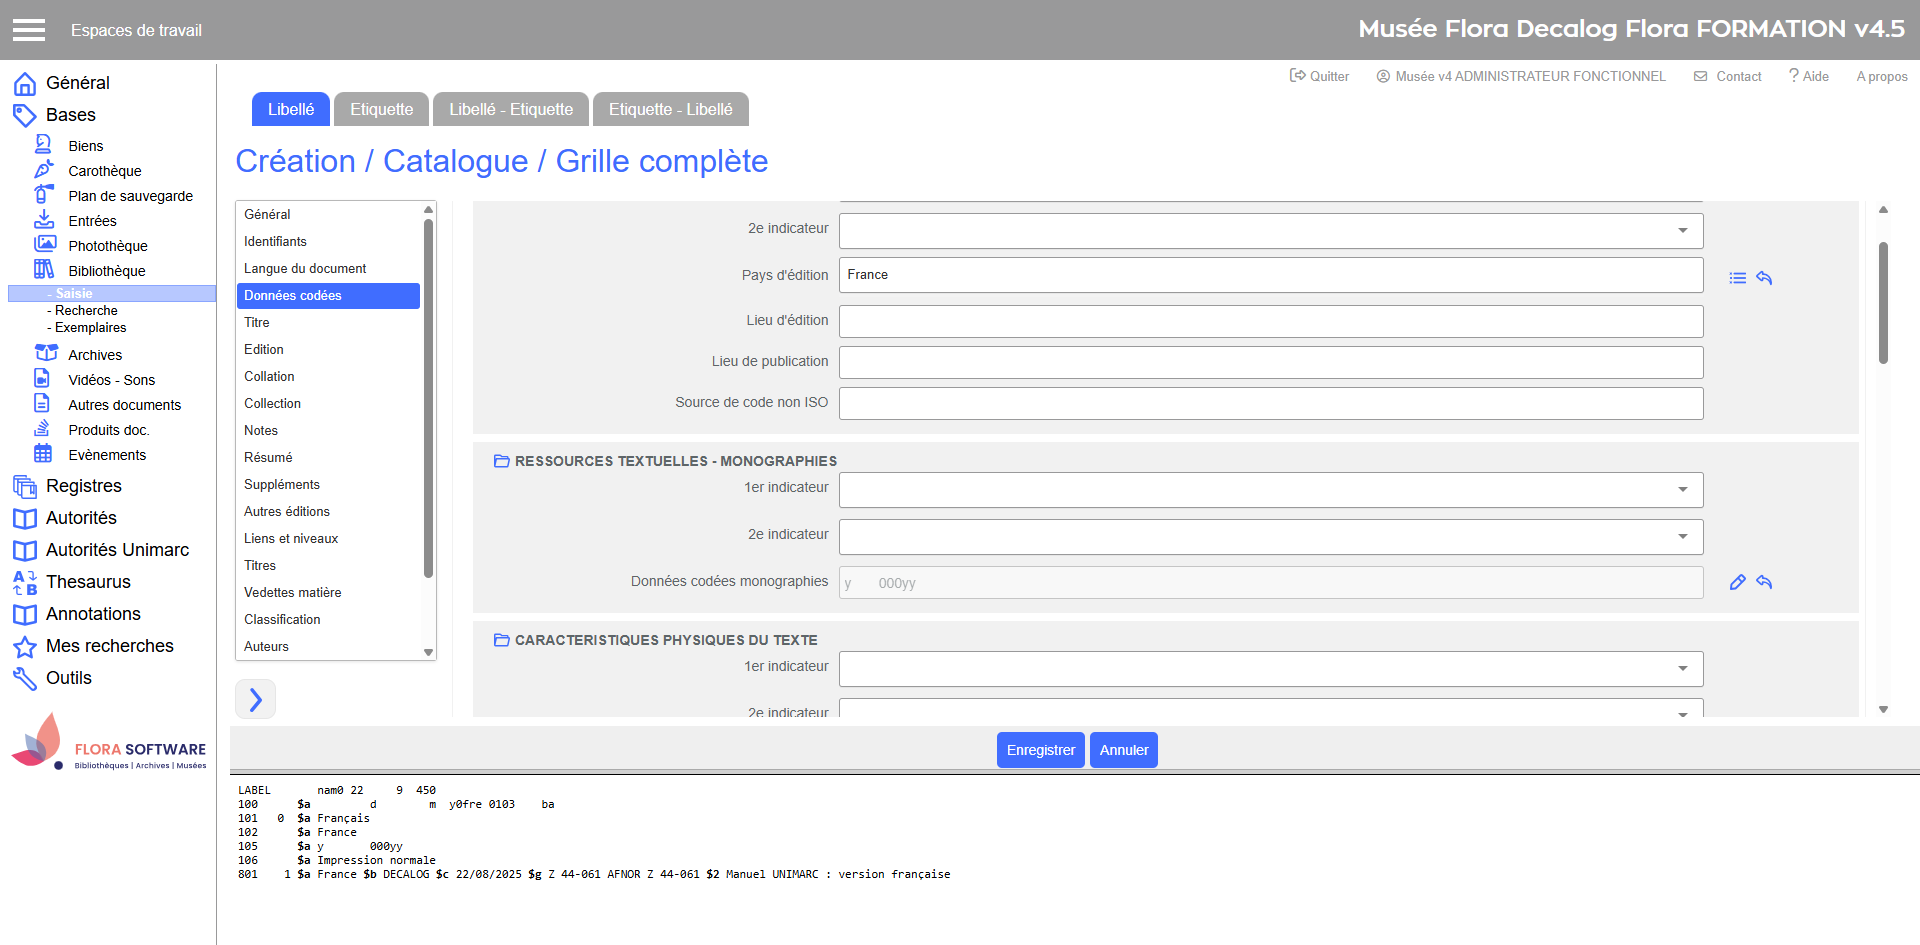Collapse the Caractéristiques physiques du texte section
This screenshot has height=945, width=1920.
click(502, 640)
